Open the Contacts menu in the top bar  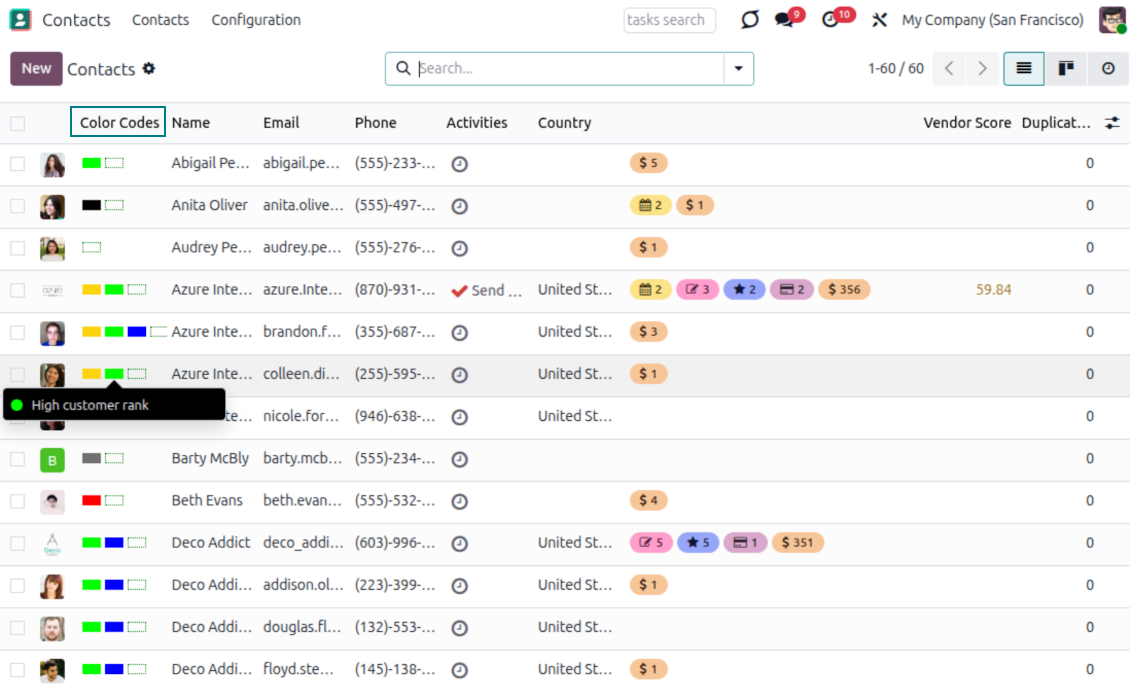tap(160, 19)
